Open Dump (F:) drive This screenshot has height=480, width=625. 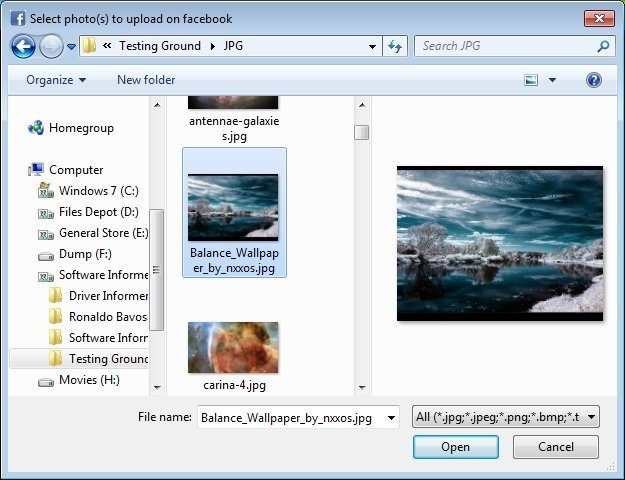tap(85, 254)
